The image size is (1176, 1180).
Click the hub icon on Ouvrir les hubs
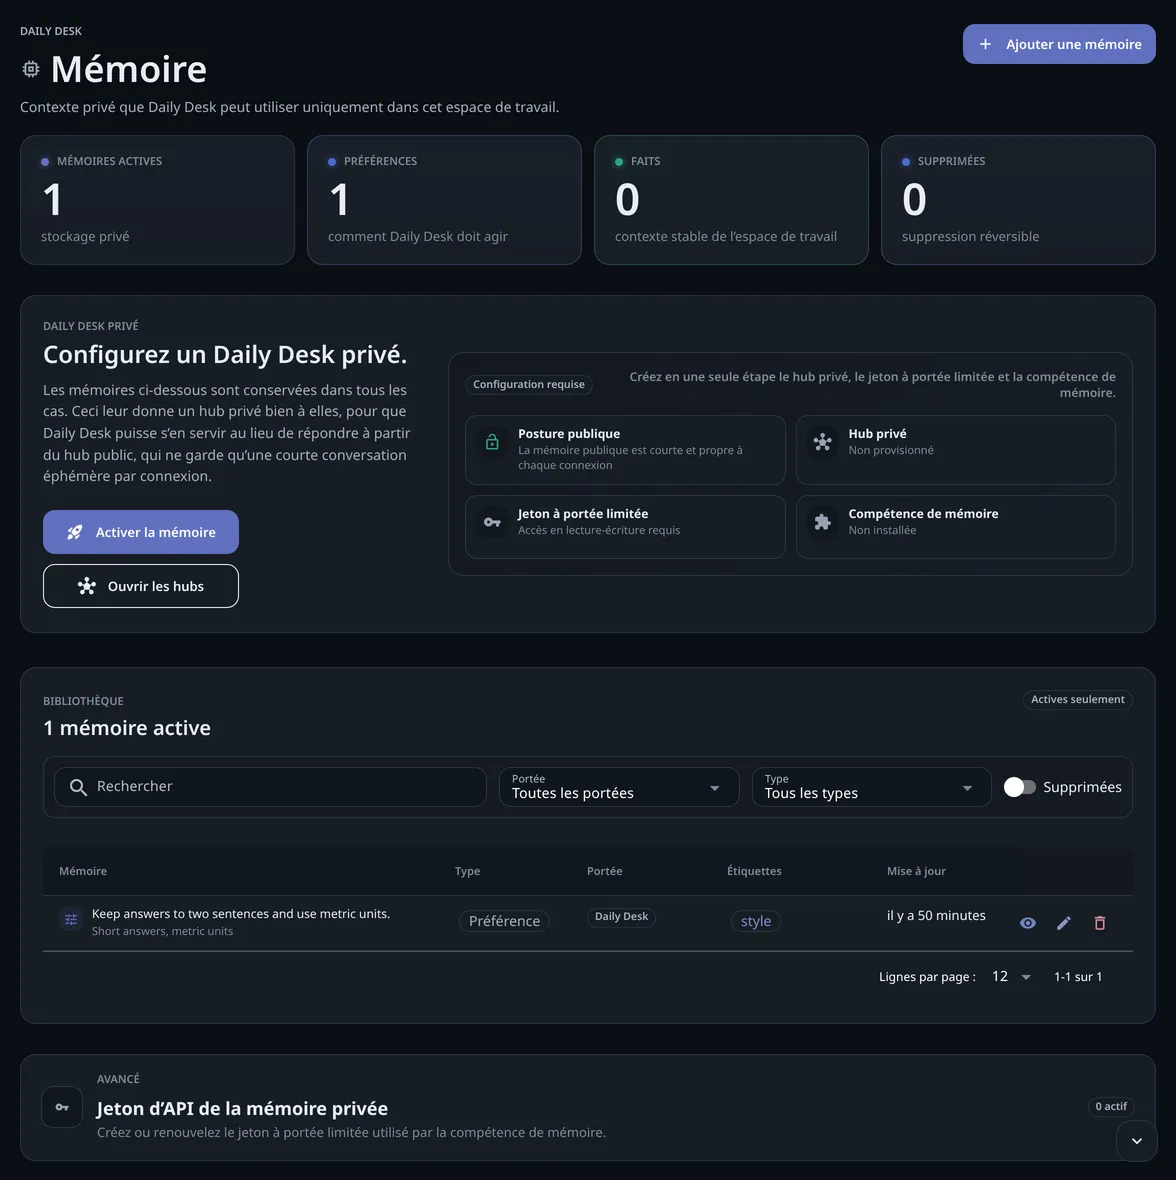click(87, 586)
